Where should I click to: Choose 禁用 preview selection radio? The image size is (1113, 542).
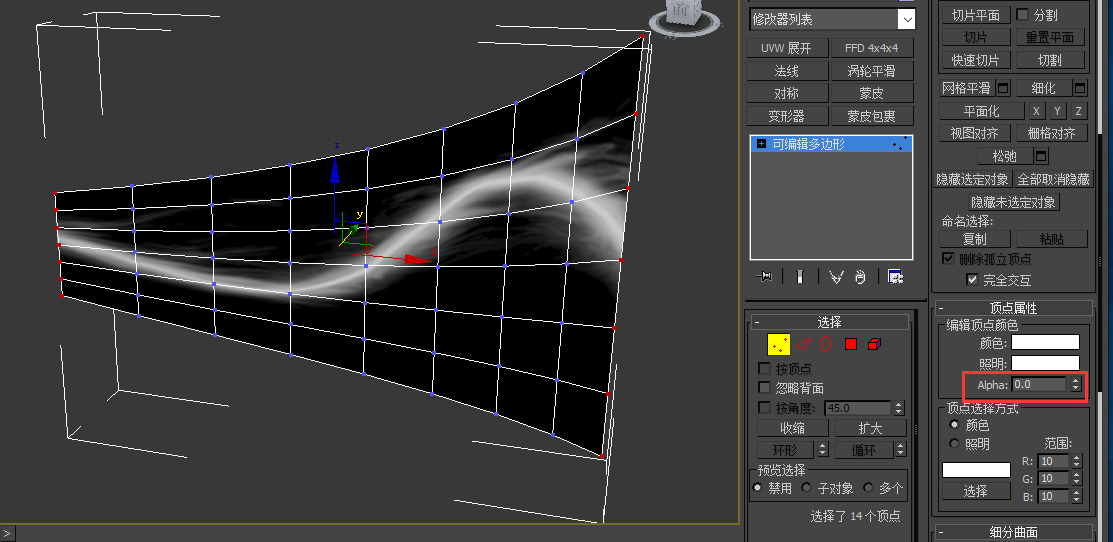(757, 488)
